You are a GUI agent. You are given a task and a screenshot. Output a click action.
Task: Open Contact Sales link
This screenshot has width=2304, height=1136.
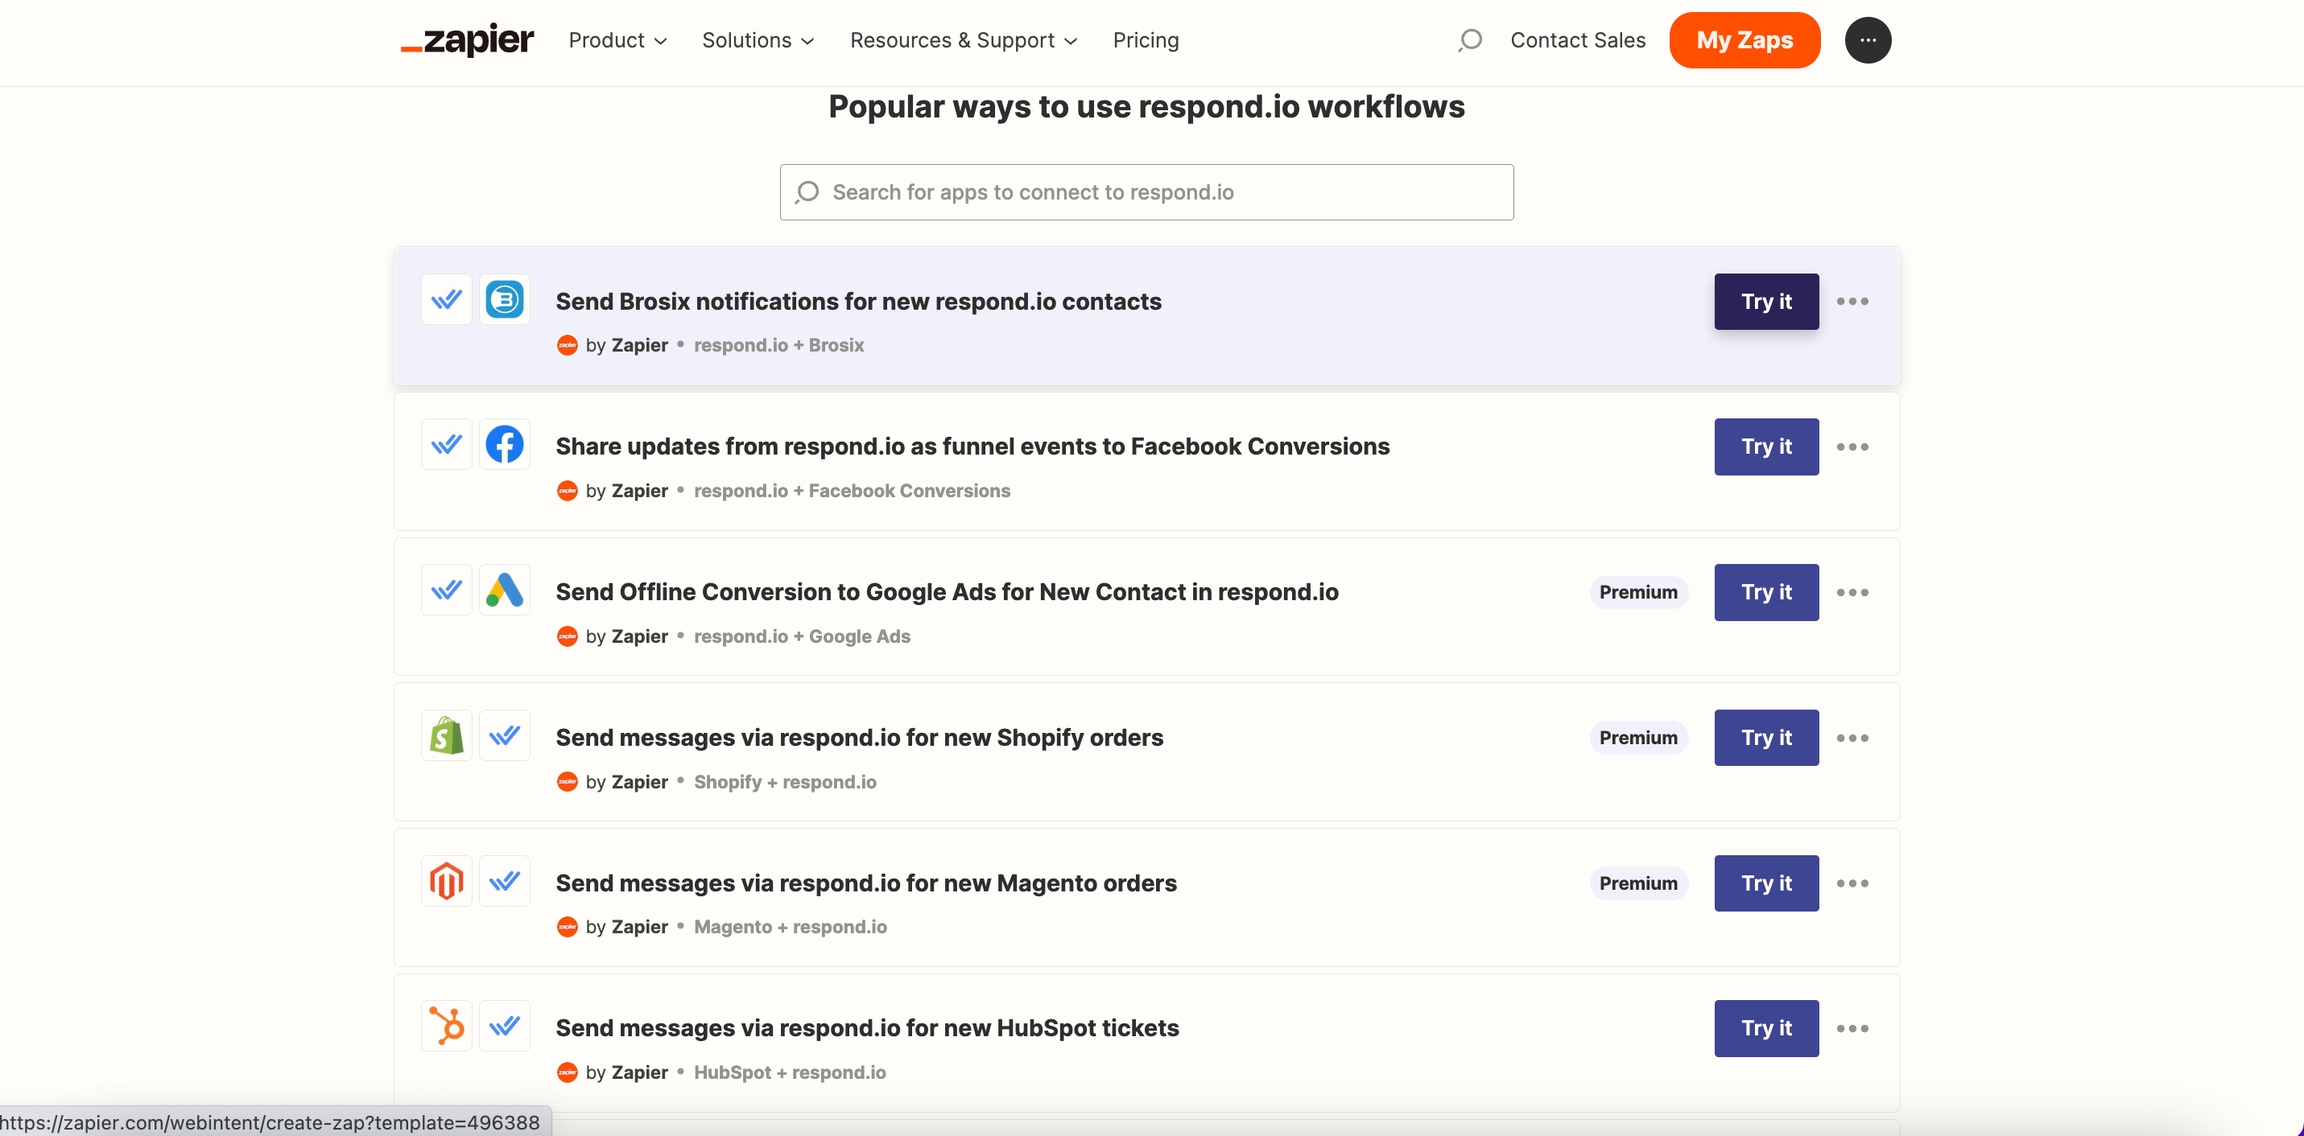point(1577,40)
